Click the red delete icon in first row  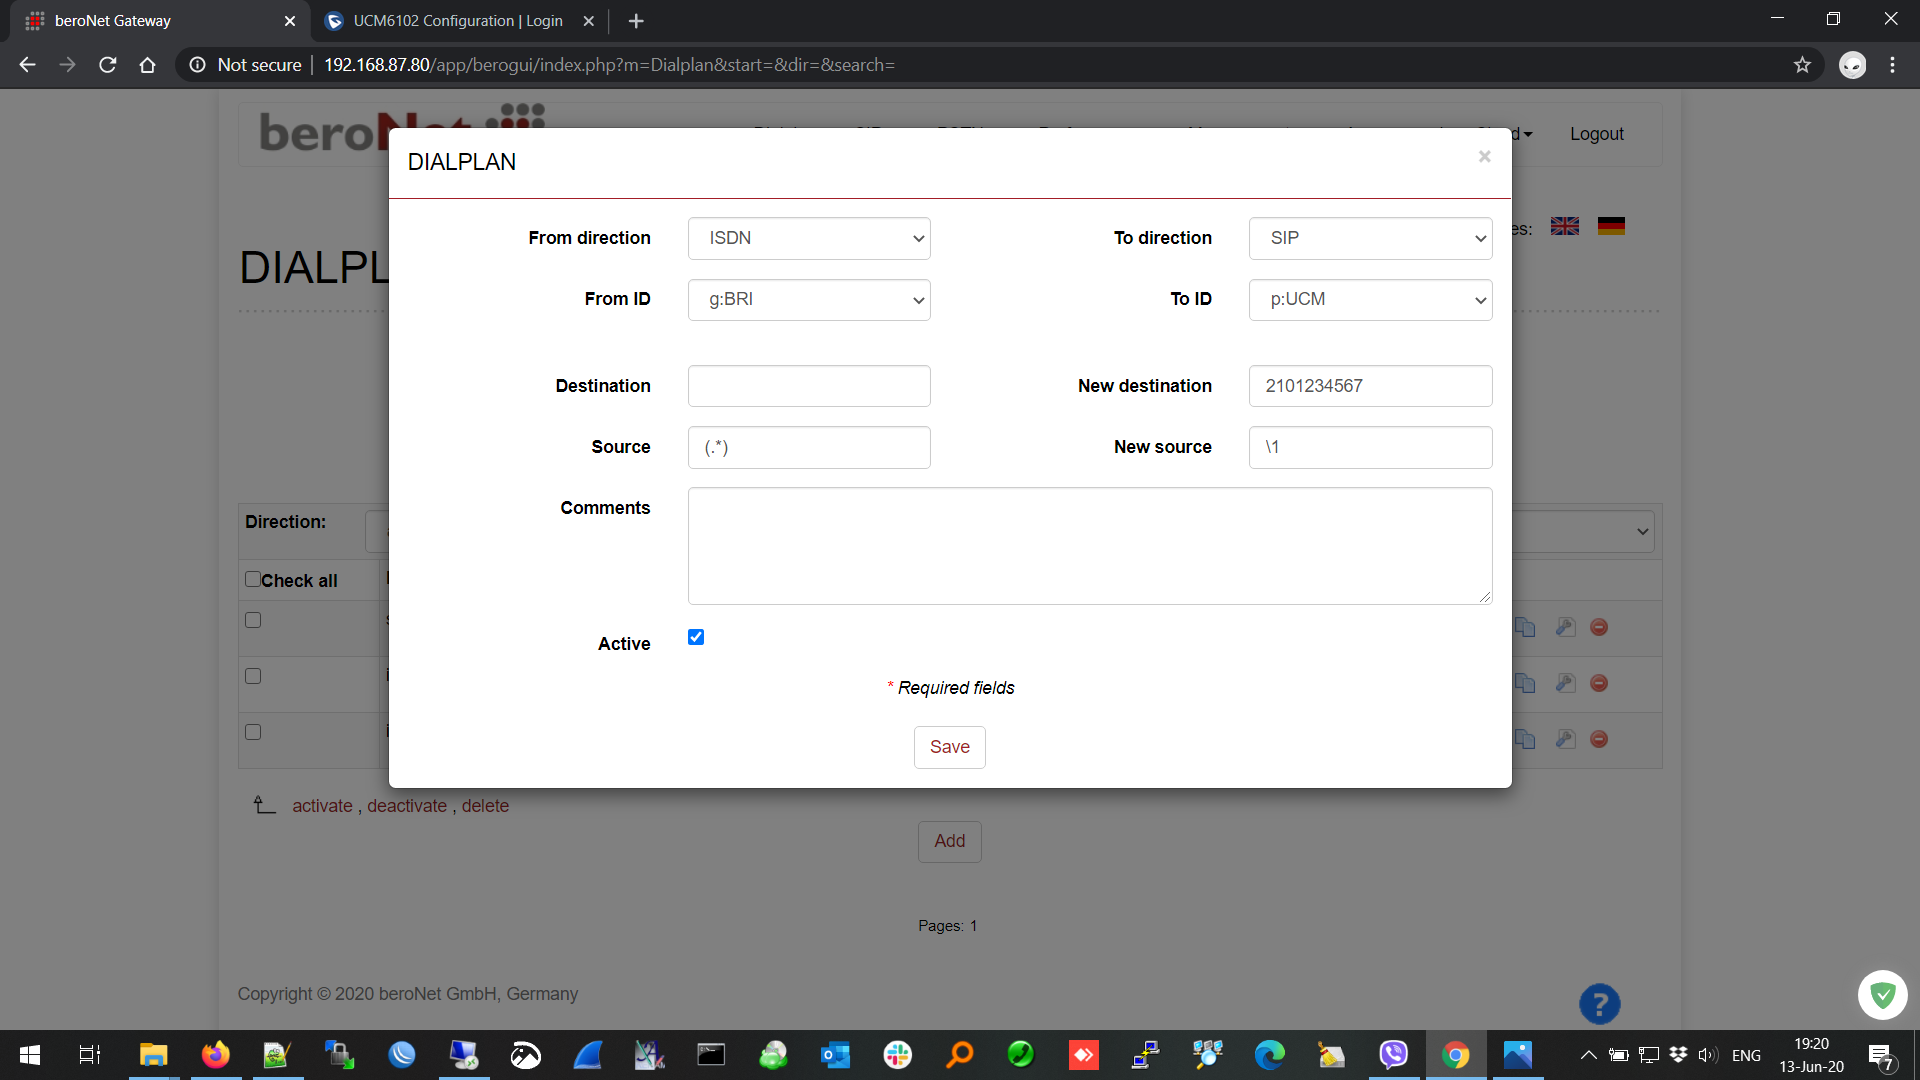pos(1599,627)
